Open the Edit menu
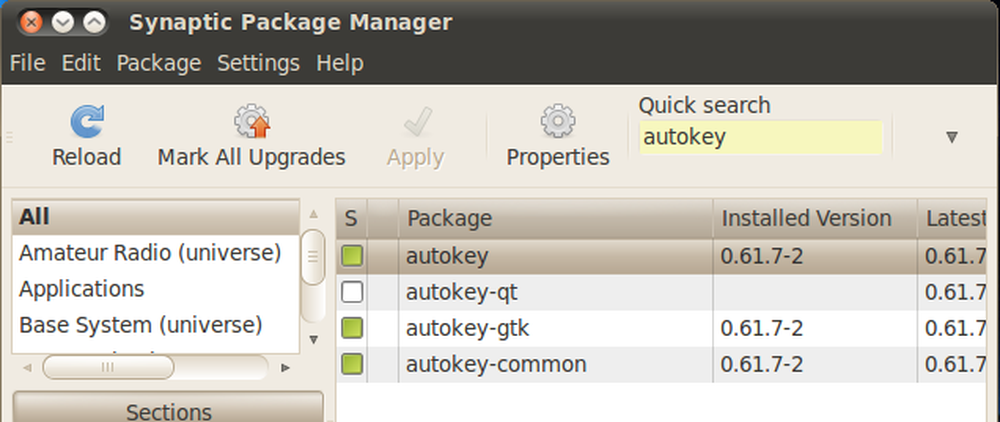Screen dimensions: 1000x422 click(x=81, y=63)
